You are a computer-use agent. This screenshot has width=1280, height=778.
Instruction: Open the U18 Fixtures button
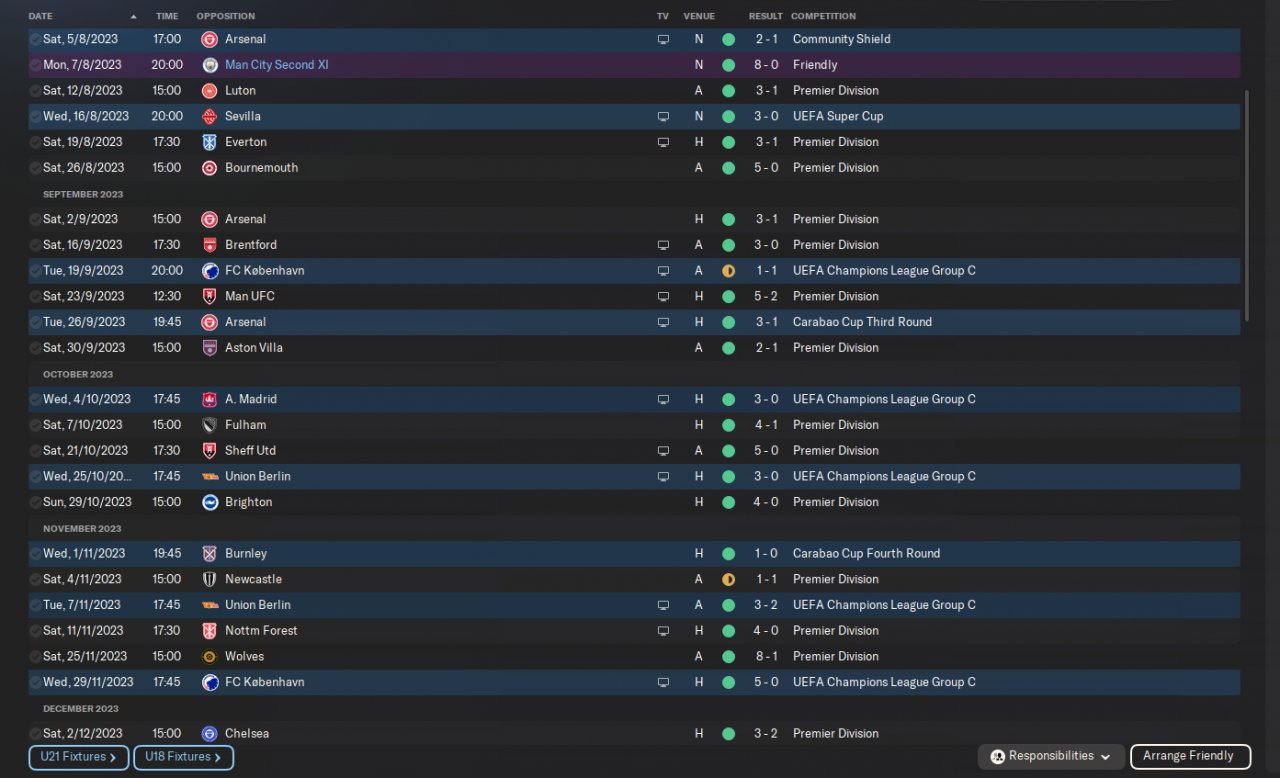click(x=183, y=758)
